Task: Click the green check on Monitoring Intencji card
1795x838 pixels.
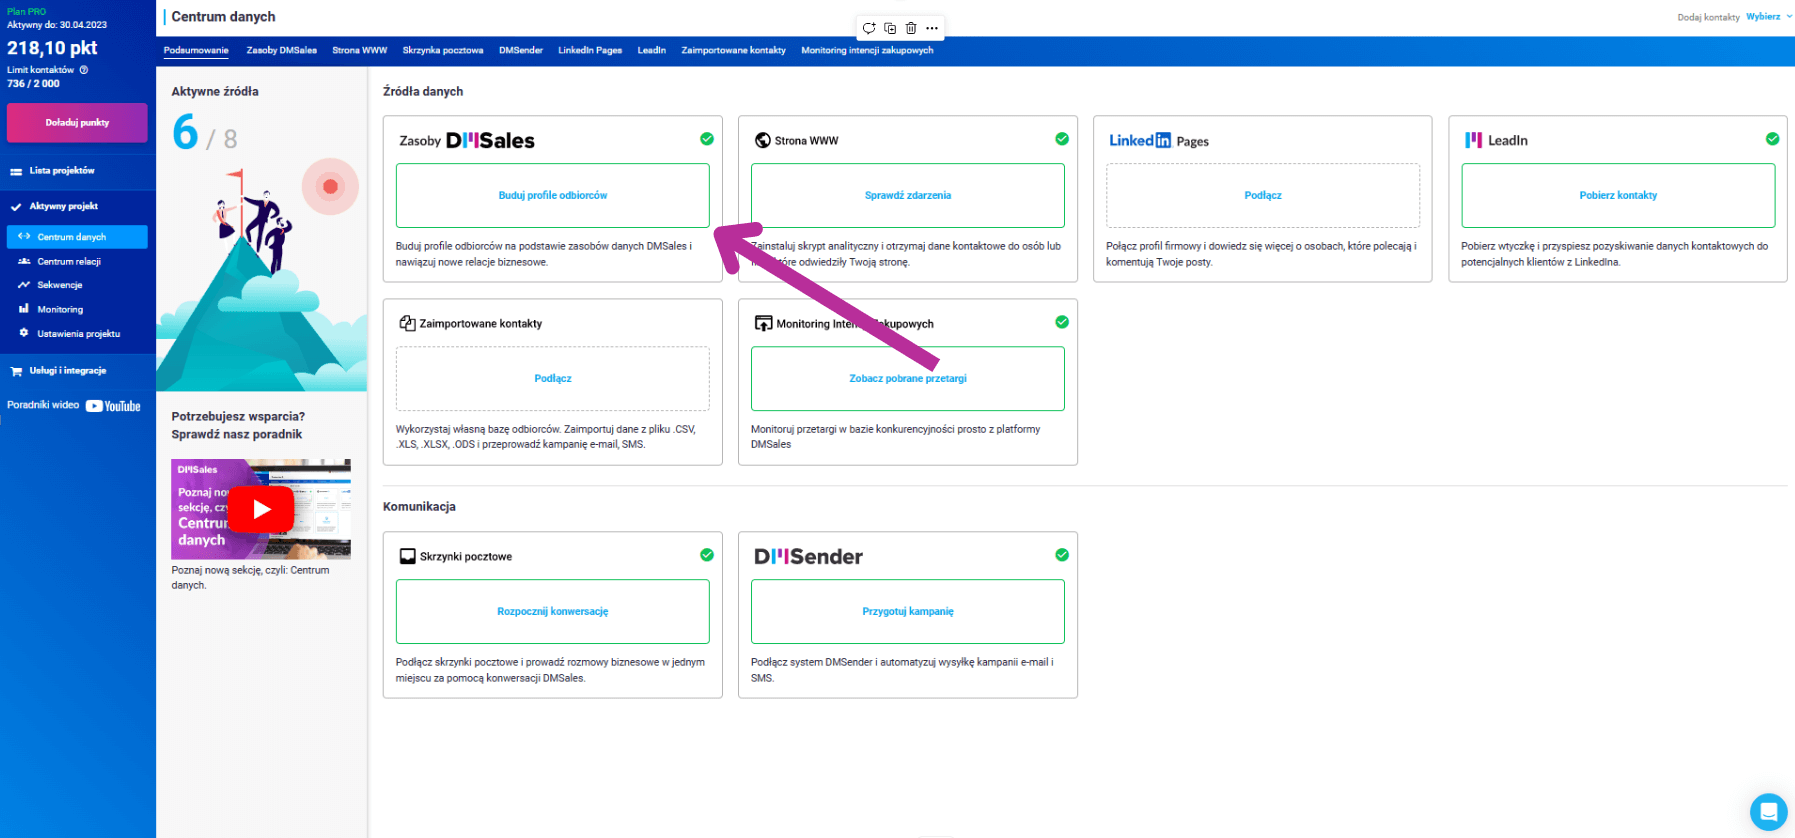Action: click(1062, 322)
